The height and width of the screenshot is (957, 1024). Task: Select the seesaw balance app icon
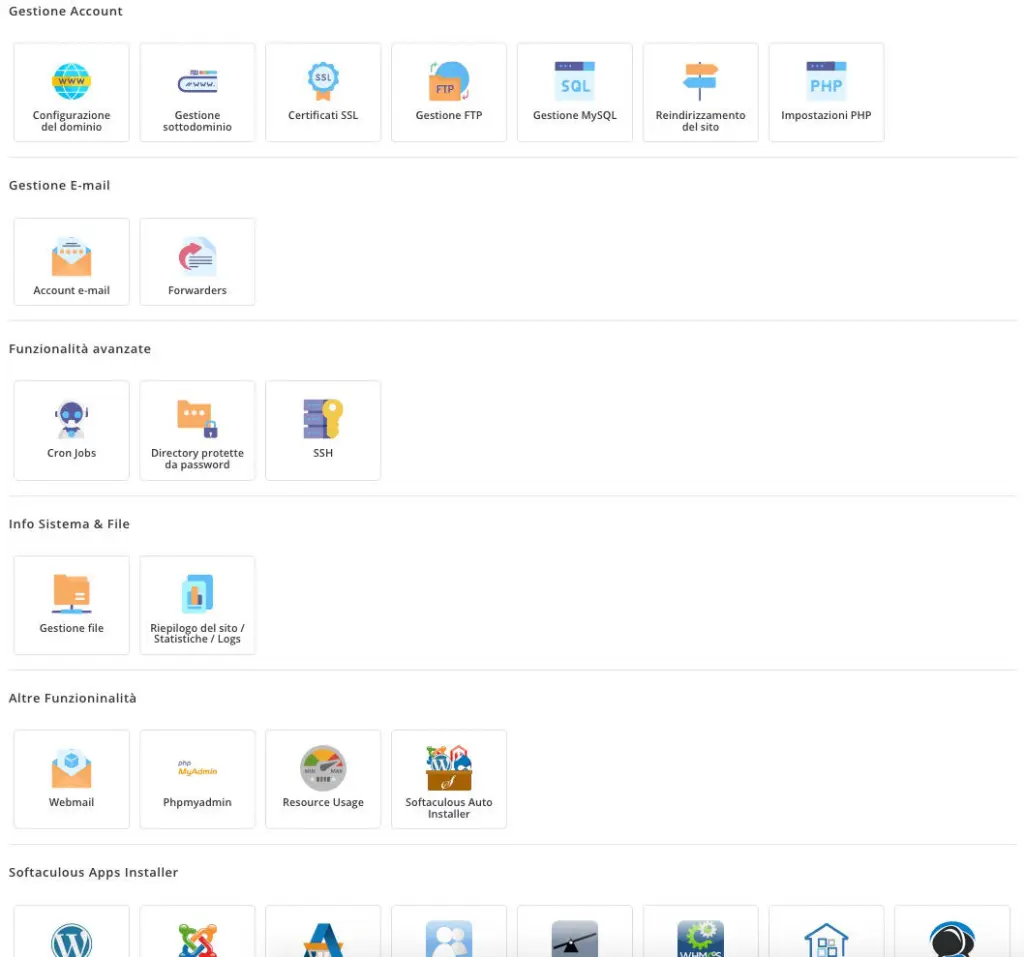pos(575,939)
